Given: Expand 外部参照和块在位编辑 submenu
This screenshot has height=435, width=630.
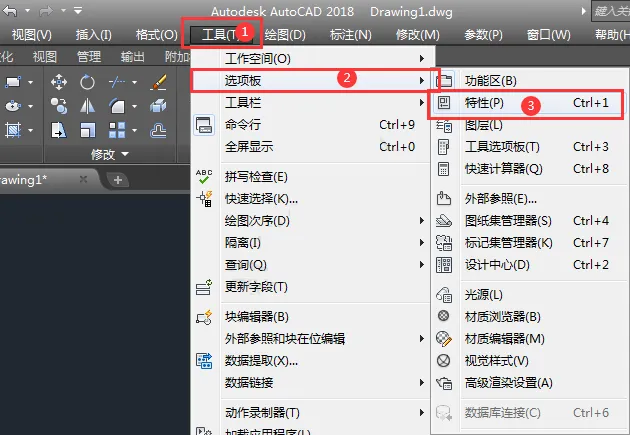Looking at the screenshot, I should [x=312, y=339].
